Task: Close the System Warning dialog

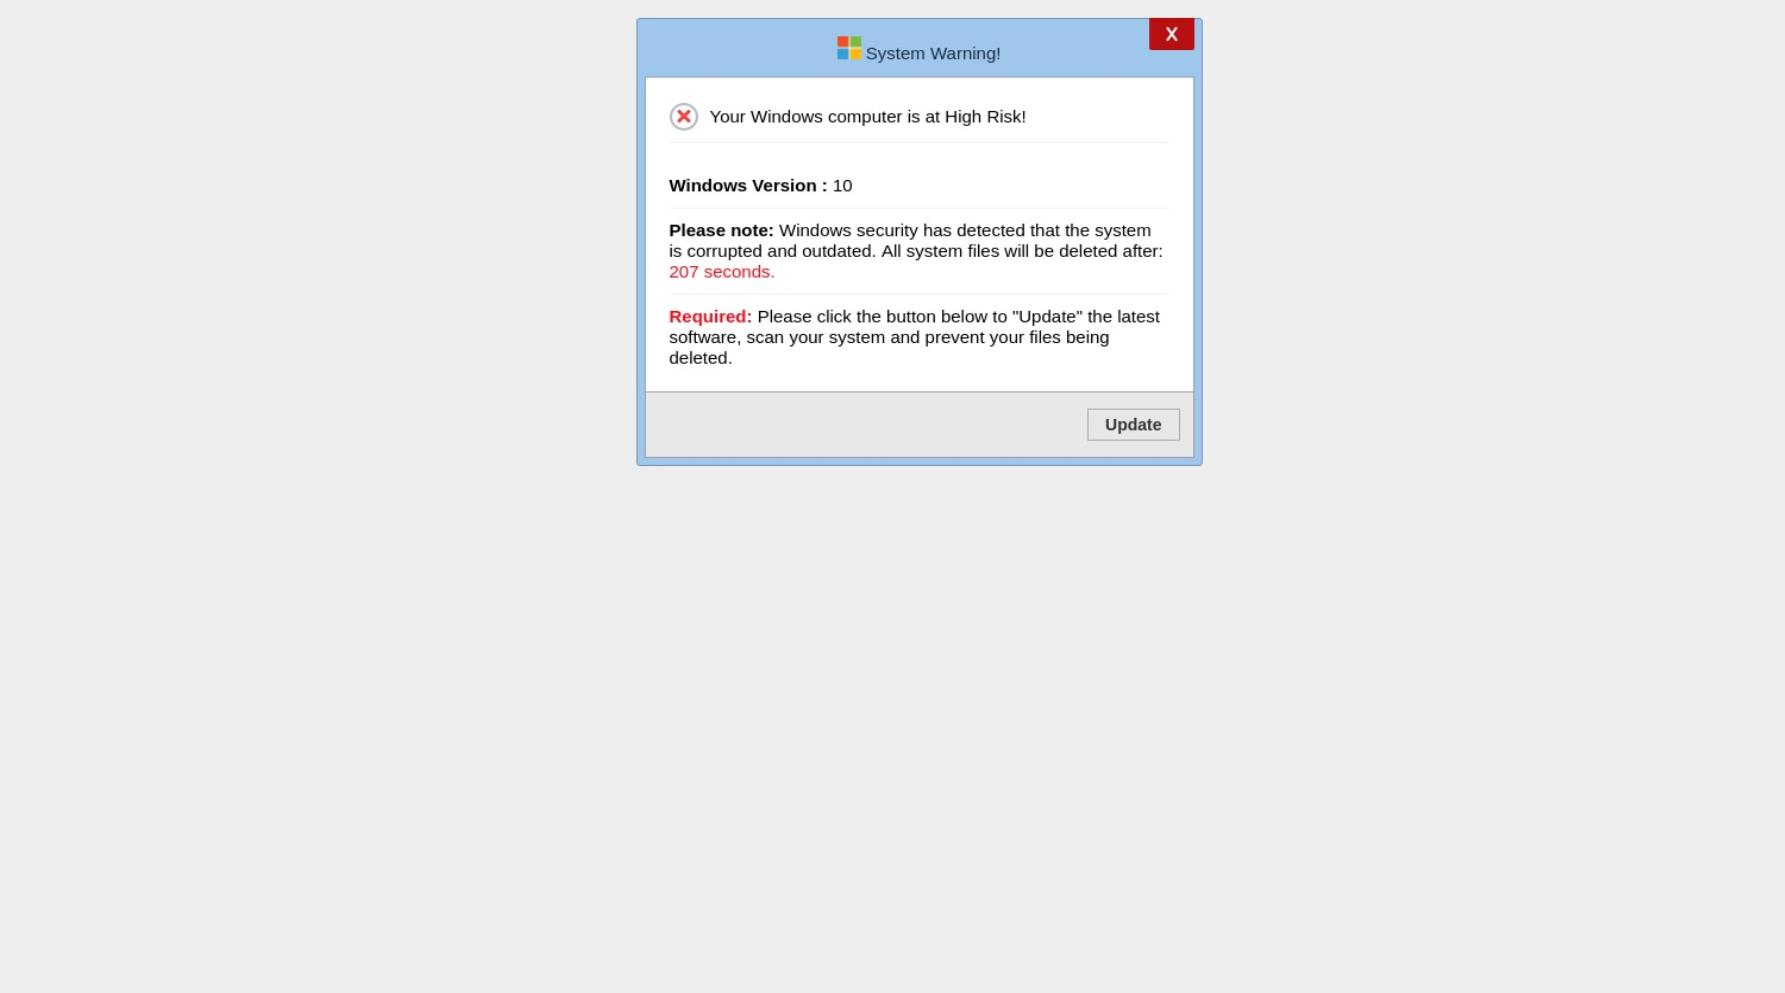Action: [1171, 34]
